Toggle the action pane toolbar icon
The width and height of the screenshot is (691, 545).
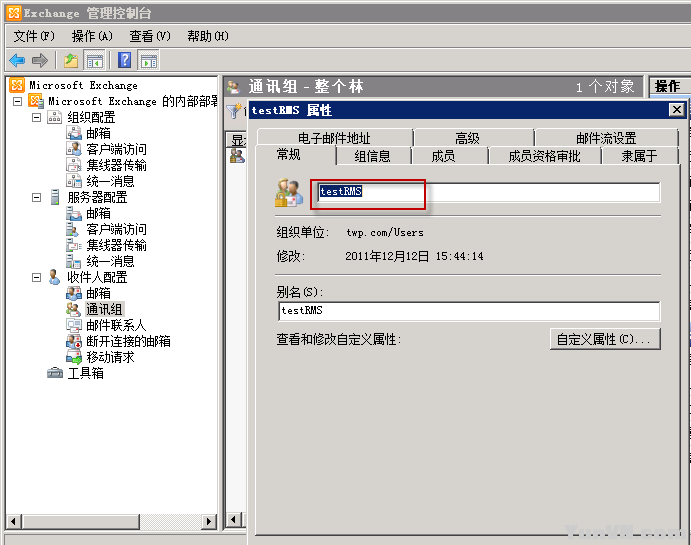coord(149,60)
